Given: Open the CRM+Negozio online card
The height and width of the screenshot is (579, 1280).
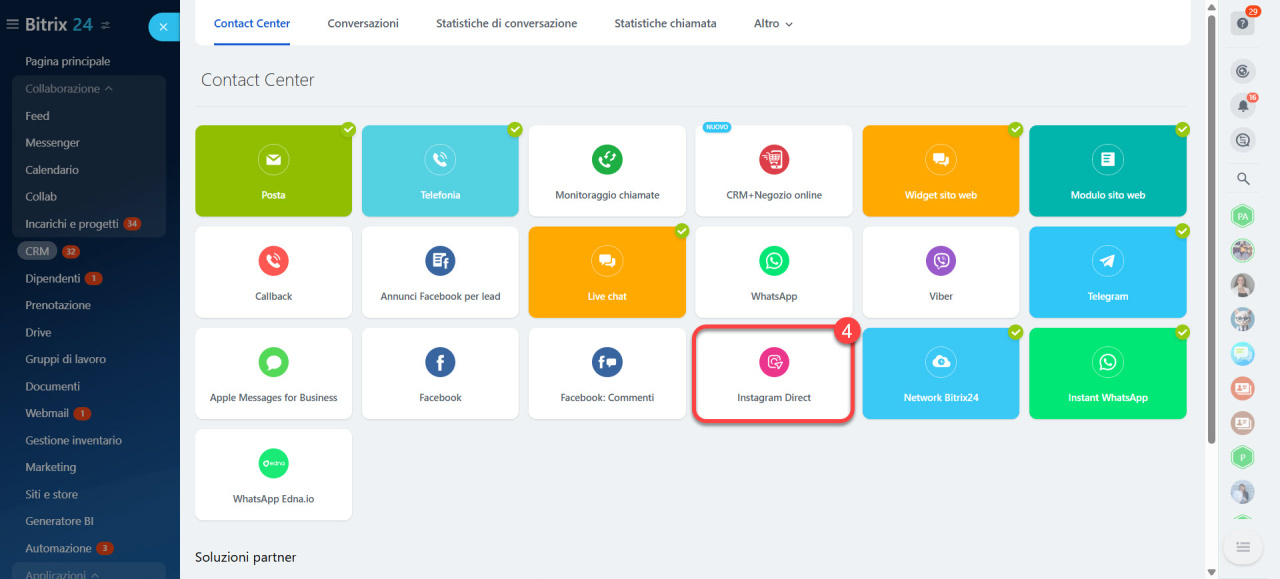Looking at the screenshot, I should click(x=774, y=170).
